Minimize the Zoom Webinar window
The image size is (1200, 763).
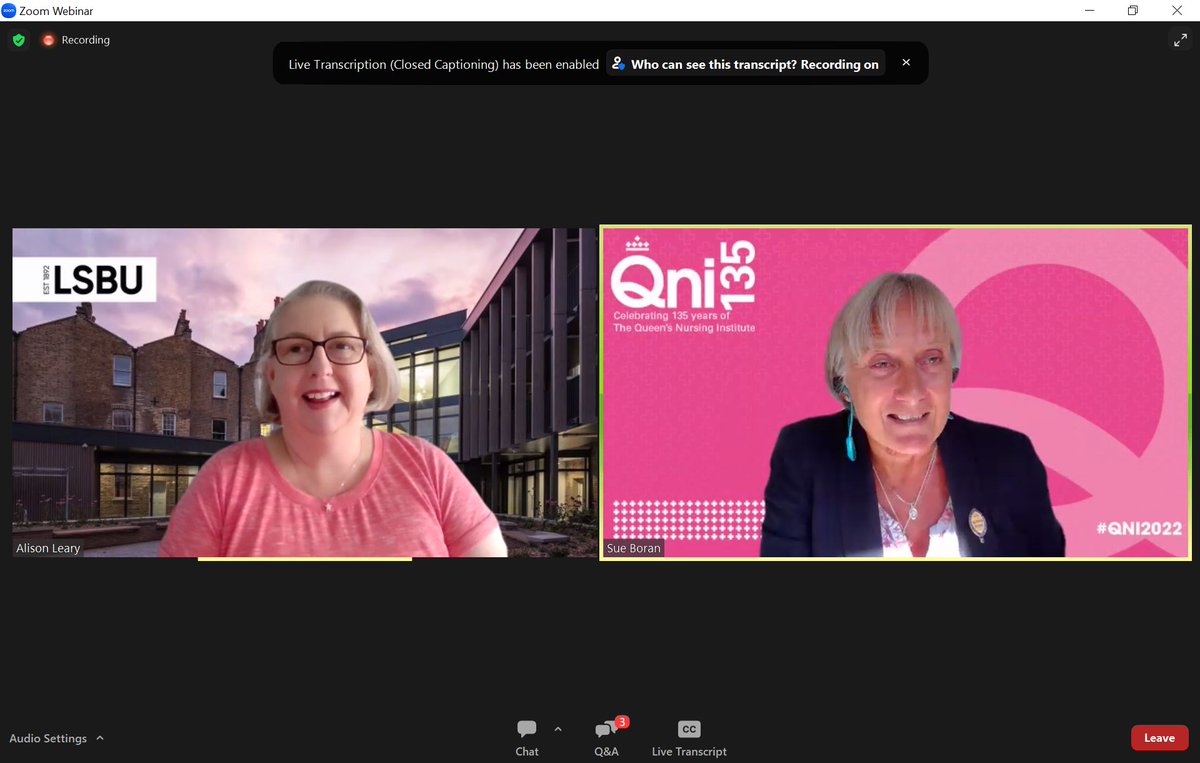tap(1089, 10)
